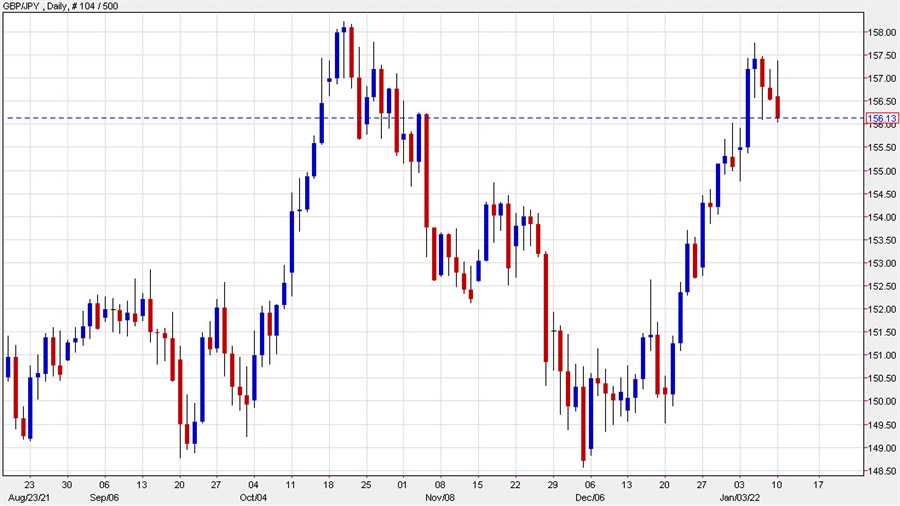Click the 157.00 price axis label
Screen dimensions: 900x506
[881, 78]
